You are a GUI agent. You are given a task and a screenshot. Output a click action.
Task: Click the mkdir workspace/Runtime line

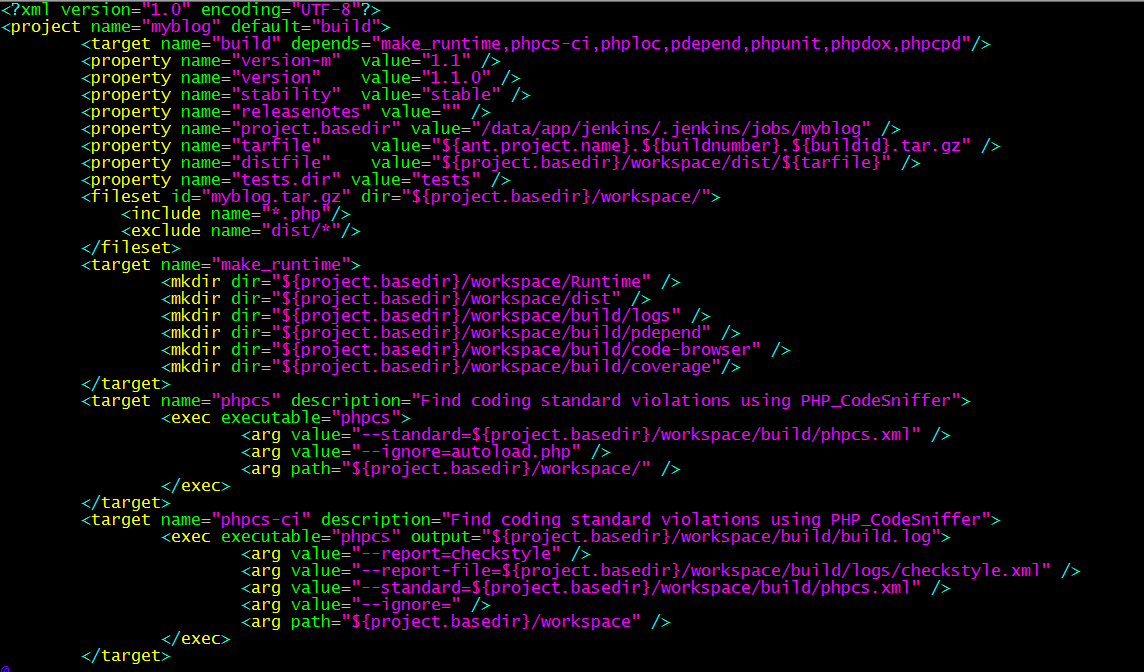point(421,282)
